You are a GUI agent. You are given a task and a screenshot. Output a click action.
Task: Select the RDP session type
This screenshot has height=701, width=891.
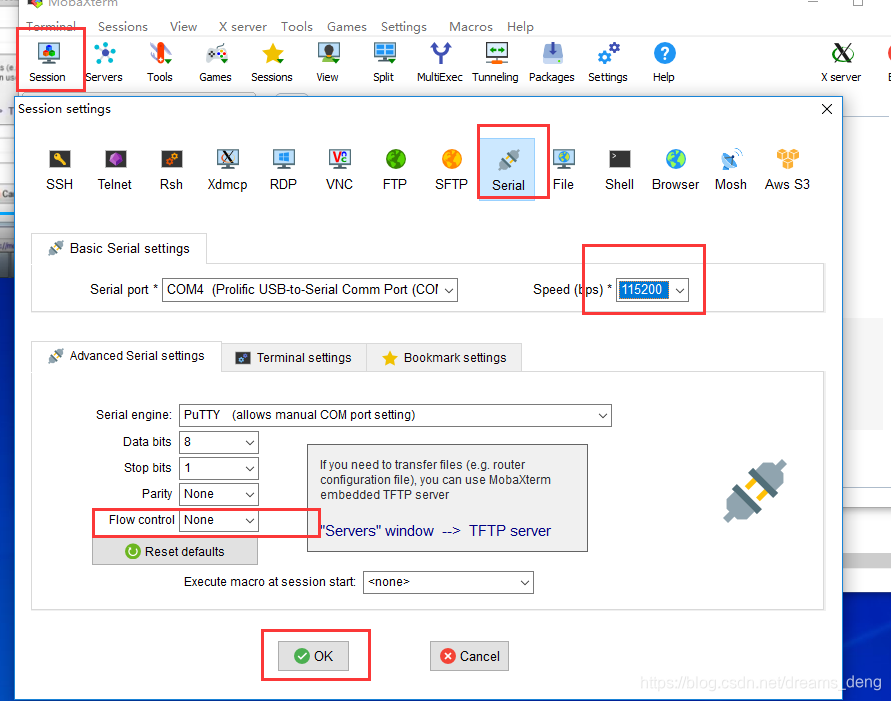pyautogui.click(x=283, y=170)
